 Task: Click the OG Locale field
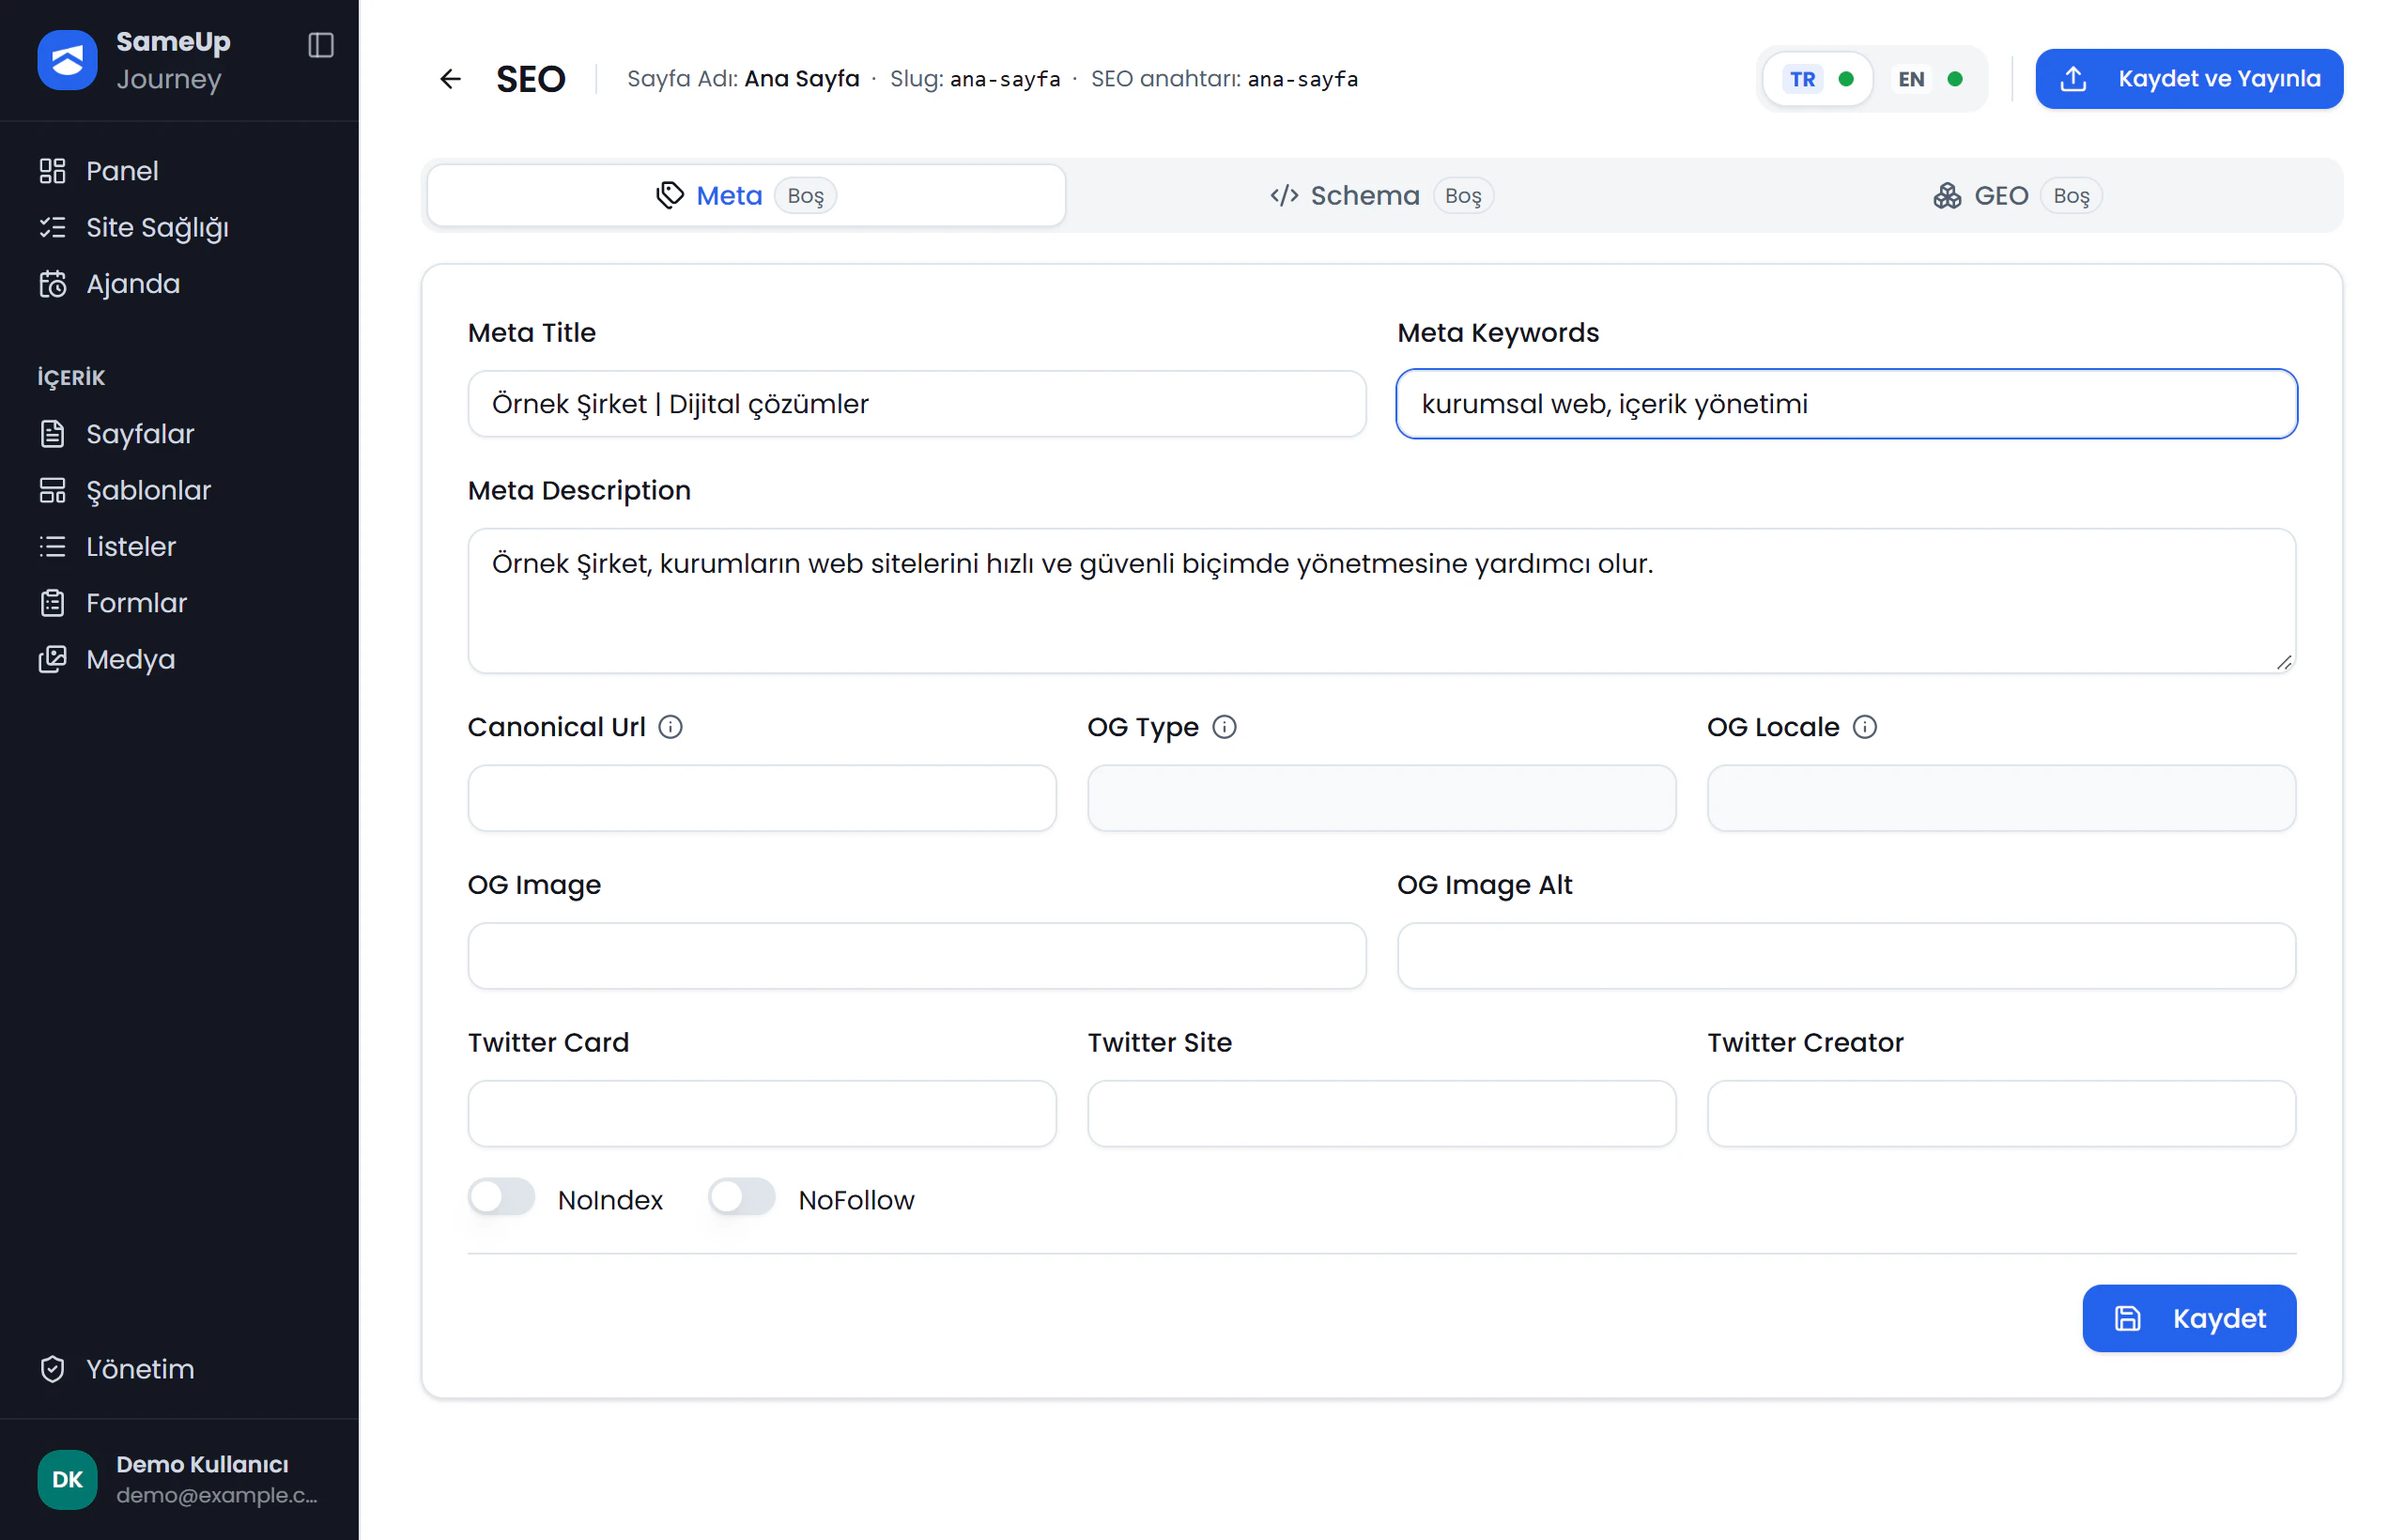2002,798
